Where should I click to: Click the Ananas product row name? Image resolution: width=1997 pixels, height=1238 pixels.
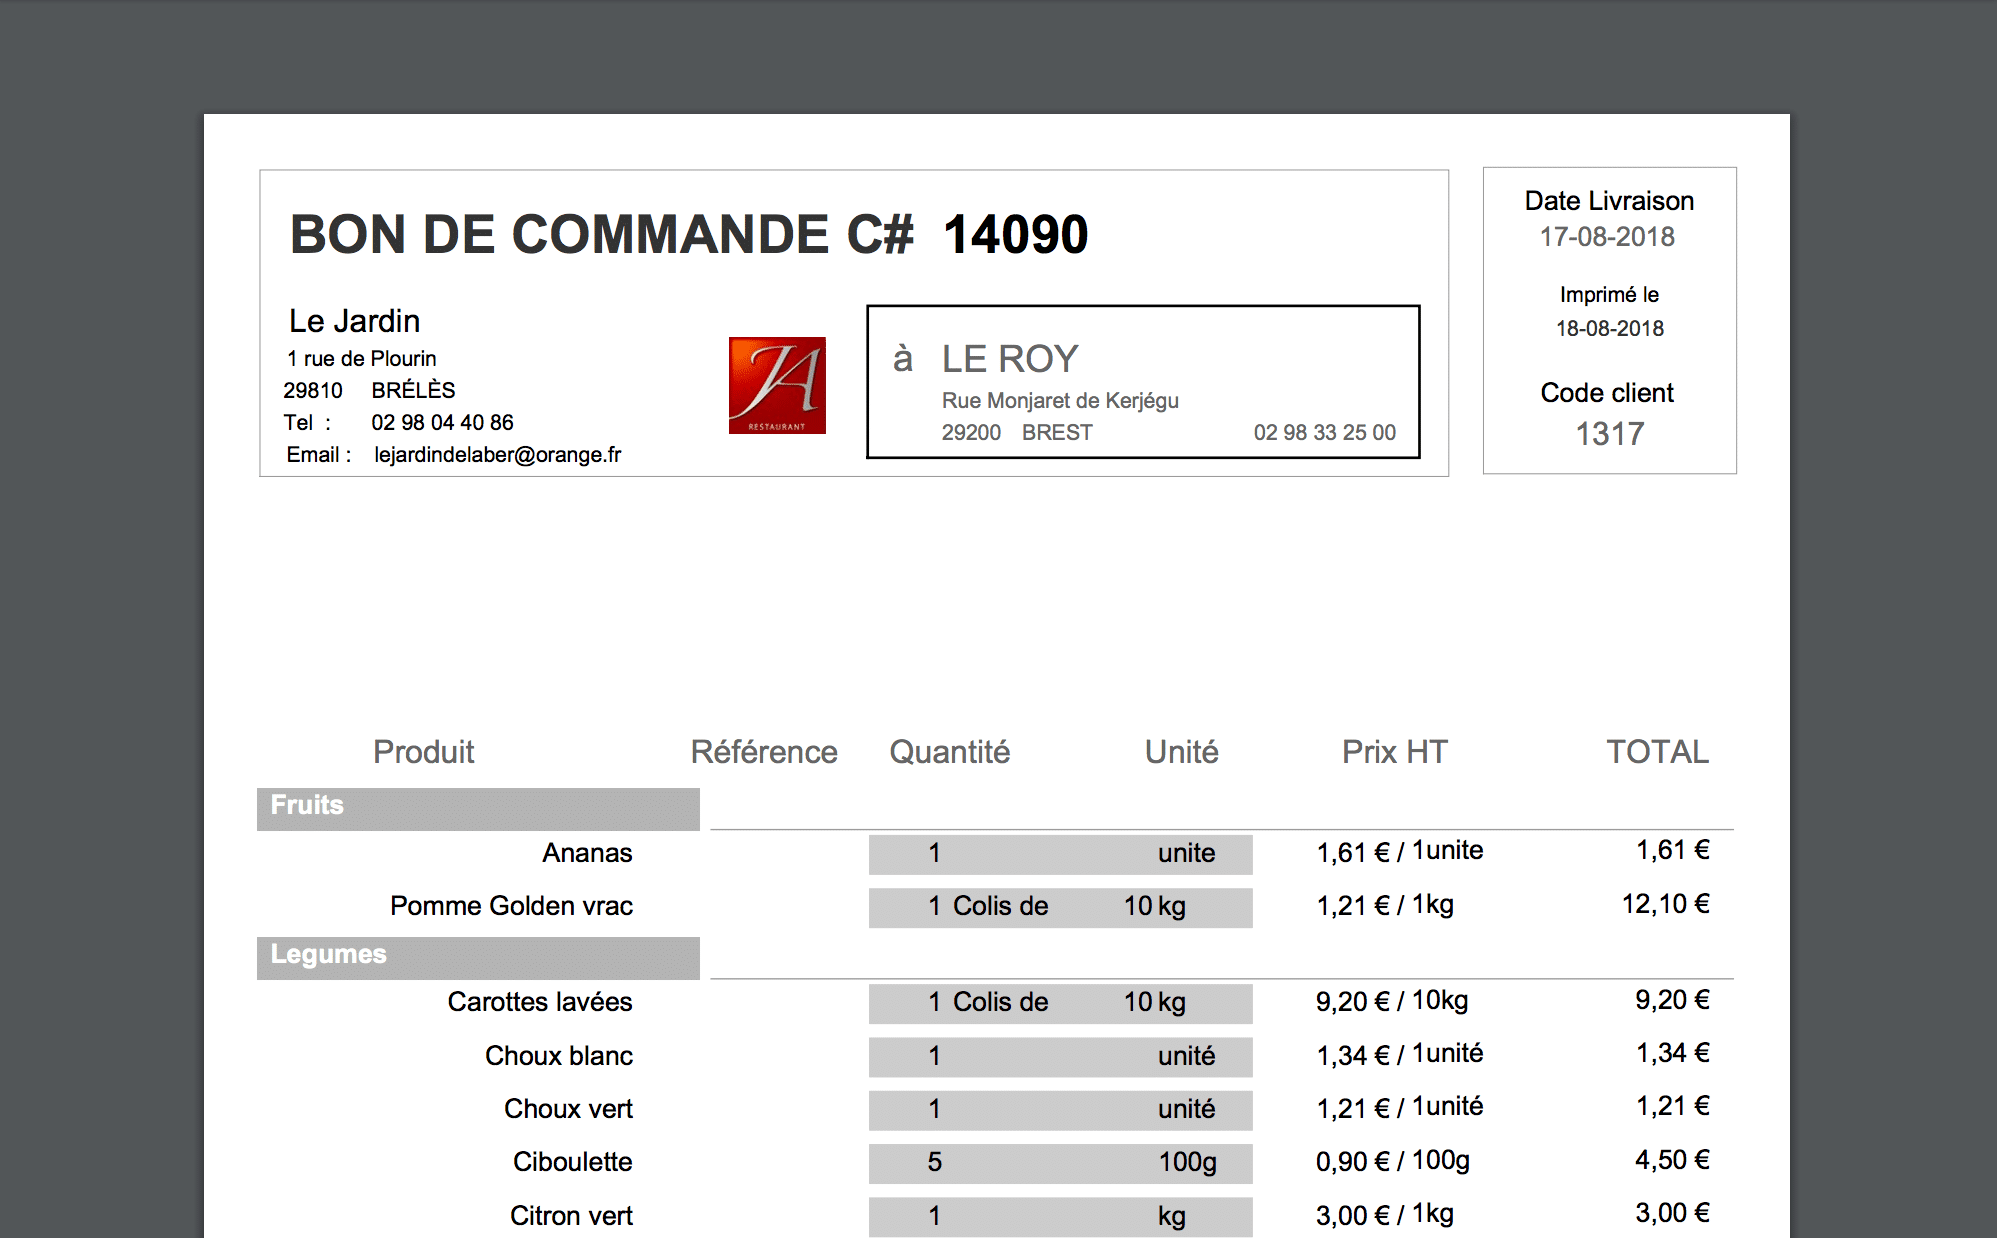click(587, 853)
